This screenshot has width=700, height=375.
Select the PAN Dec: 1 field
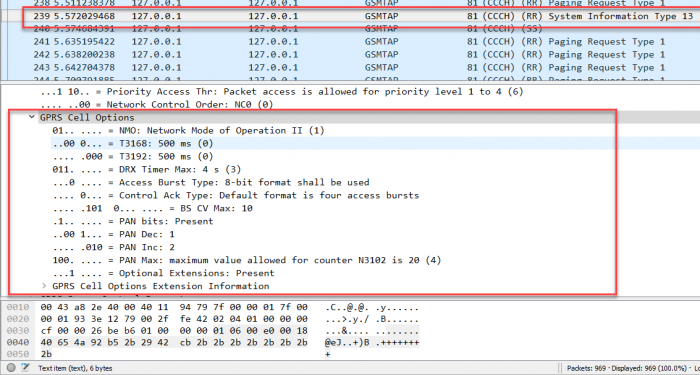point(113,234)
